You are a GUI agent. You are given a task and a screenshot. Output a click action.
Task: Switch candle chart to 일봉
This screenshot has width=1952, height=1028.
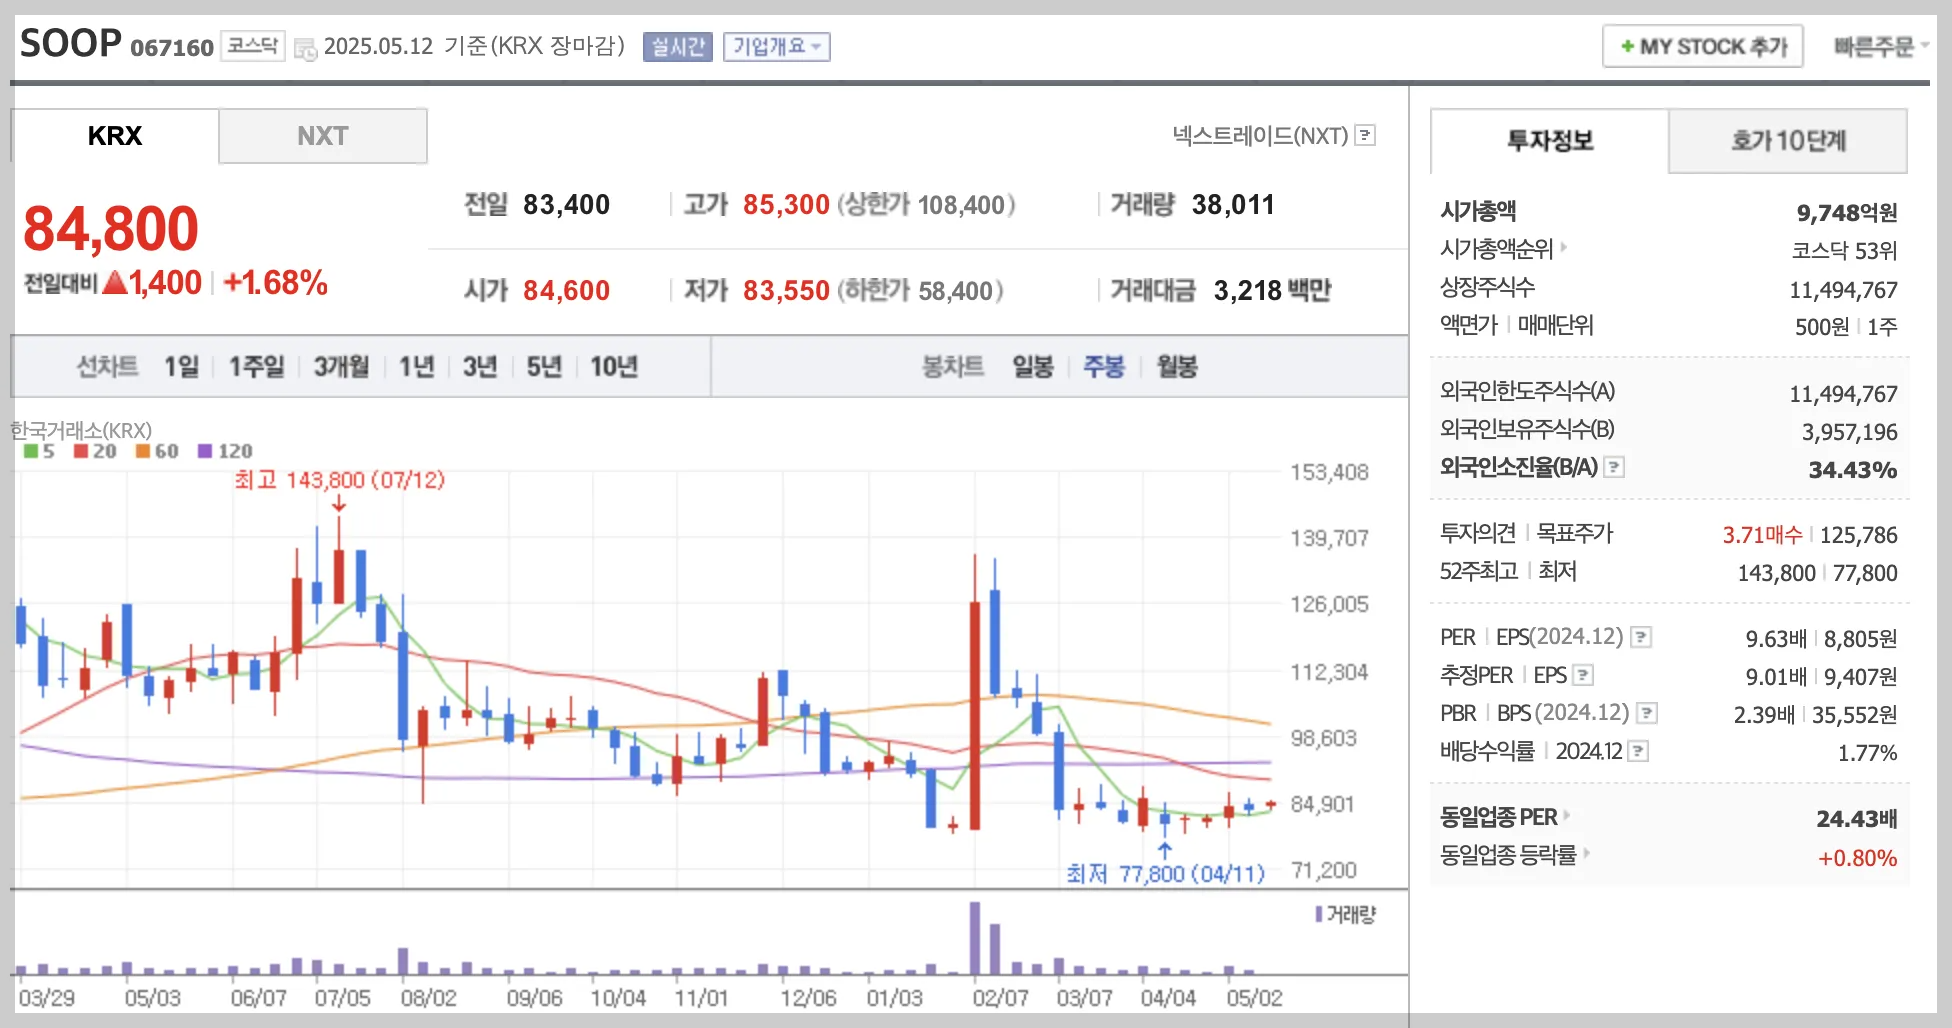point(1033,367)
